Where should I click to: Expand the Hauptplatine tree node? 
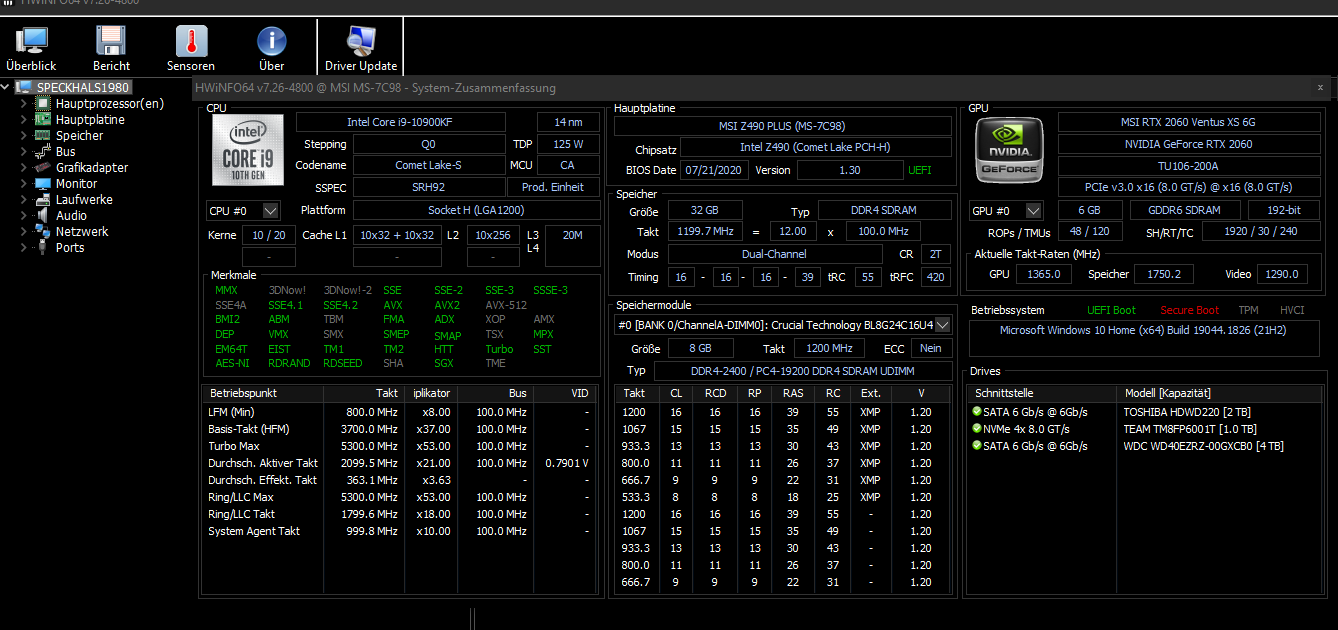(24, 119)
